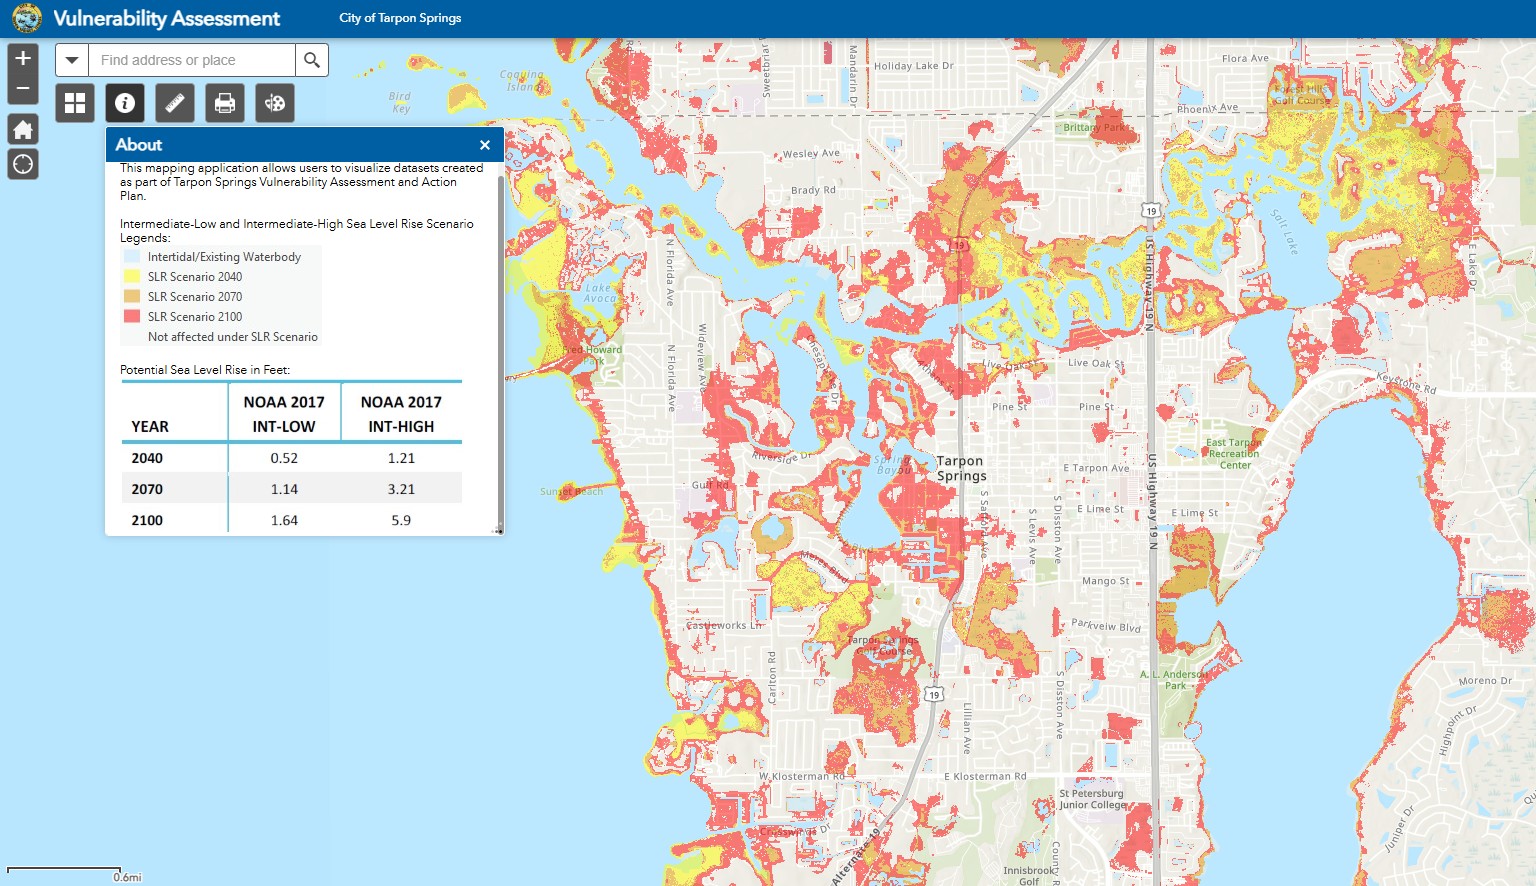
Task: Select the 2100 row year cell
Action: (x=147, y=520)
